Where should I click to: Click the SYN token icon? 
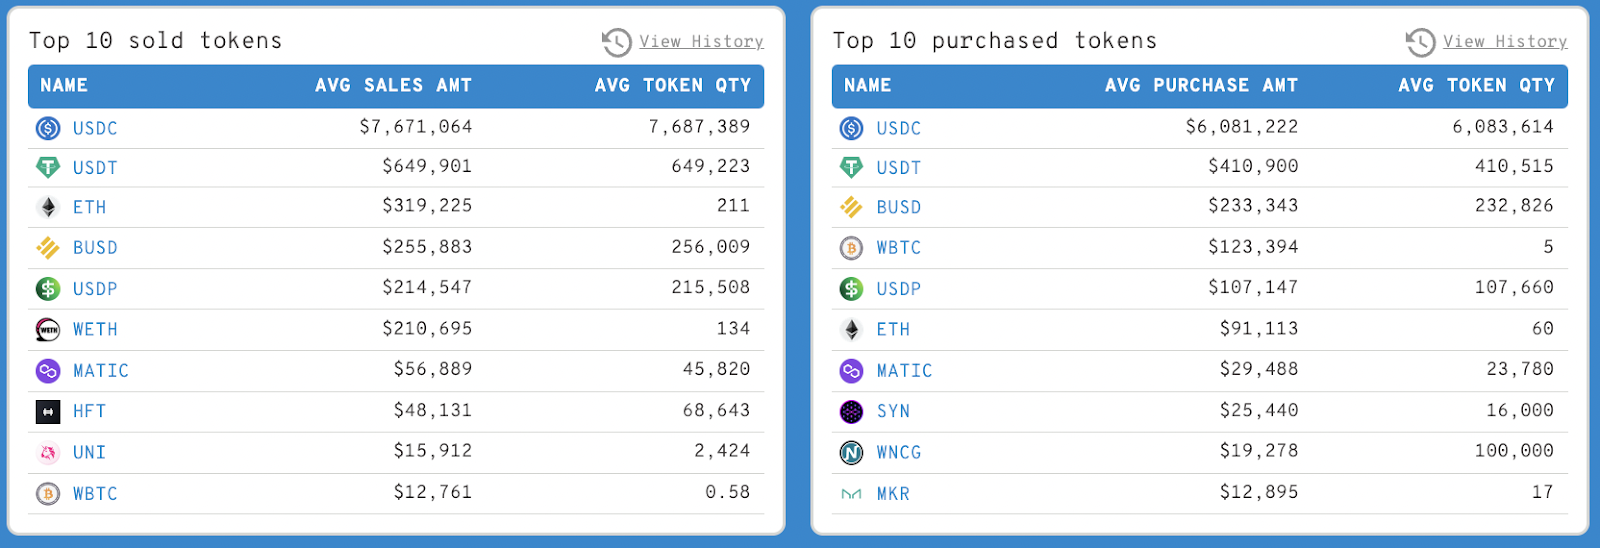[851, 411]
